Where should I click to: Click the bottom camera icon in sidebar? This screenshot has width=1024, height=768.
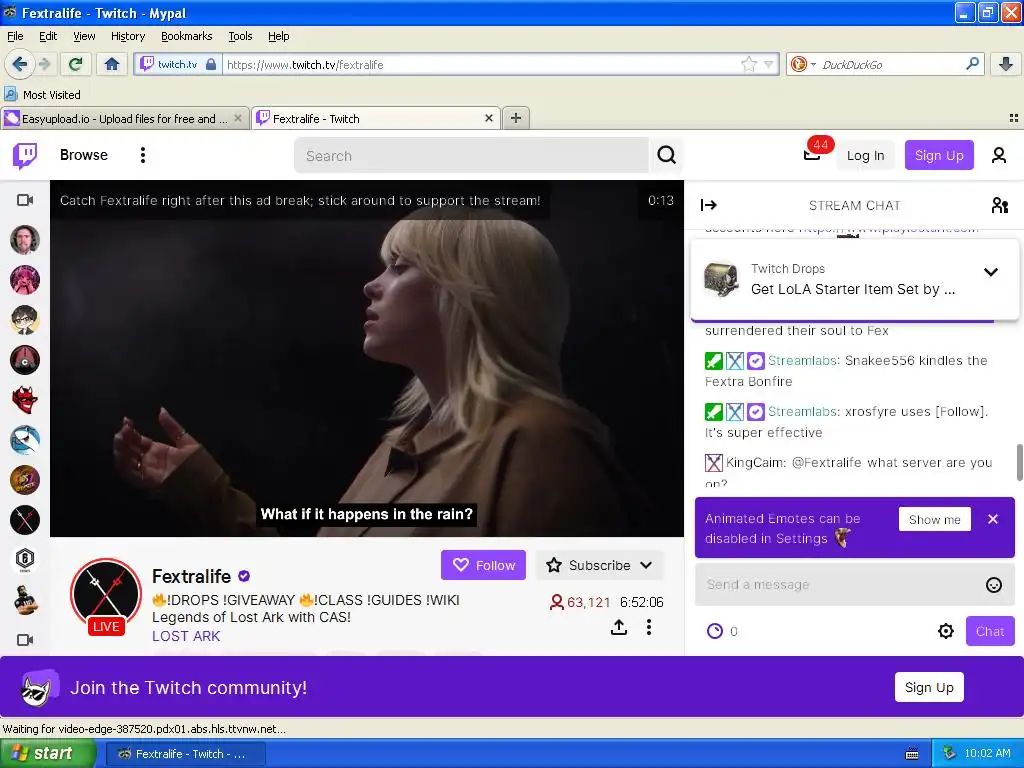[x=25, y=640]
